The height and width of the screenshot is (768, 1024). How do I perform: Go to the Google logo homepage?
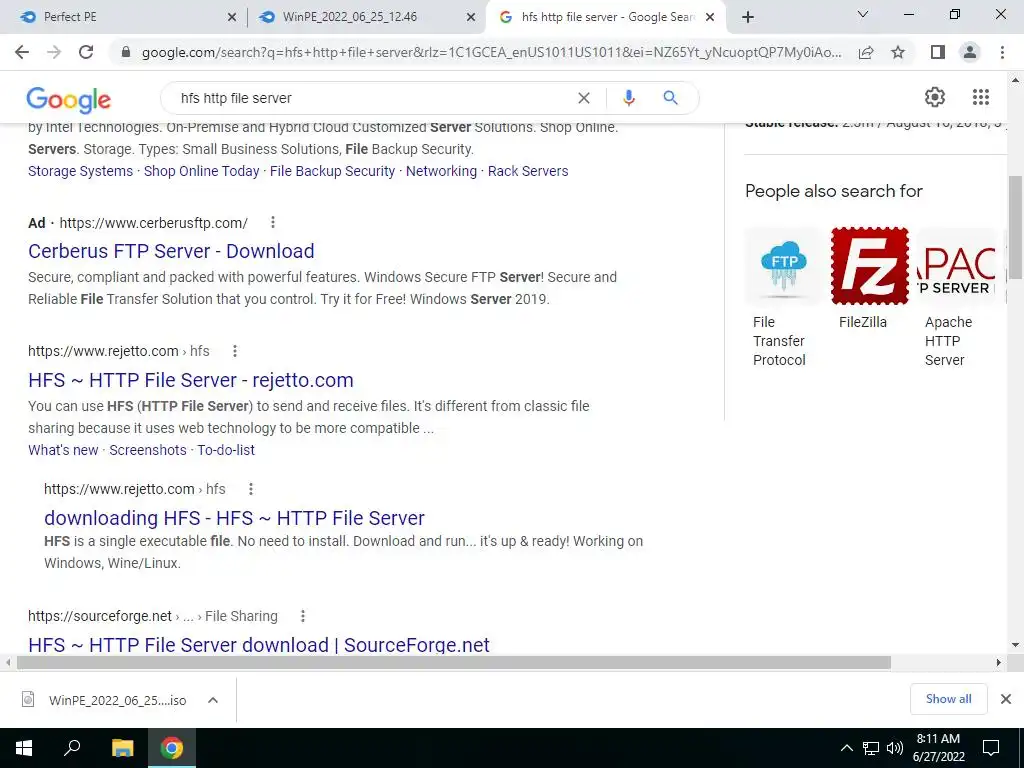pyautogui.click(x=69, y=99)
